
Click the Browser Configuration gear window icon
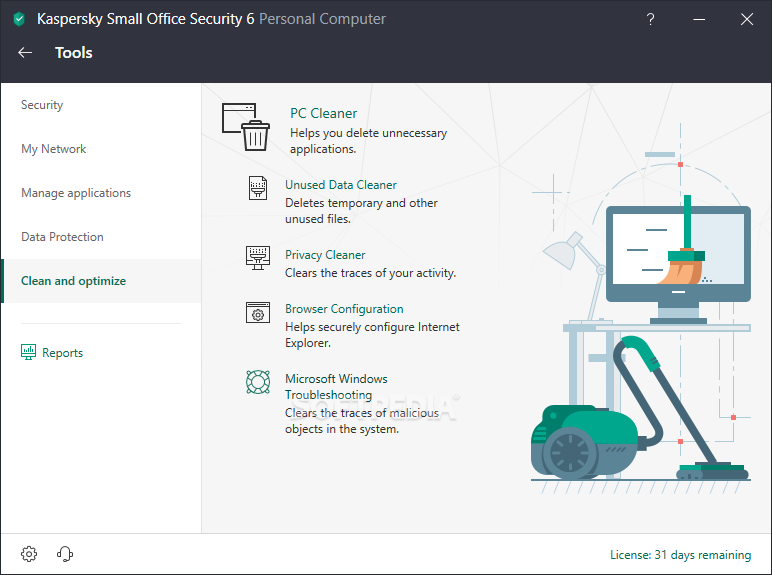258,313
